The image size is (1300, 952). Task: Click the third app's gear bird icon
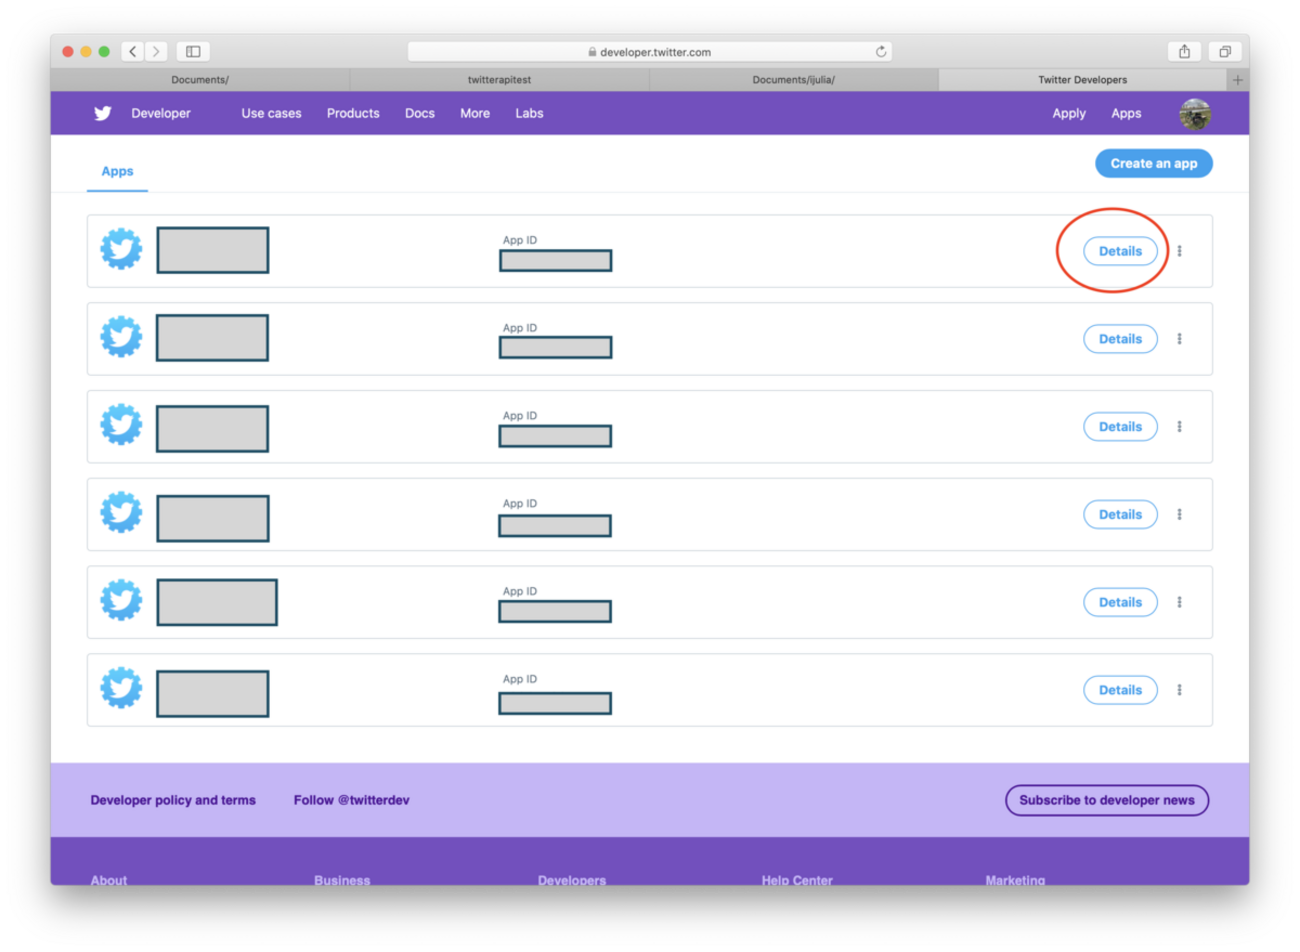point(121,425)
